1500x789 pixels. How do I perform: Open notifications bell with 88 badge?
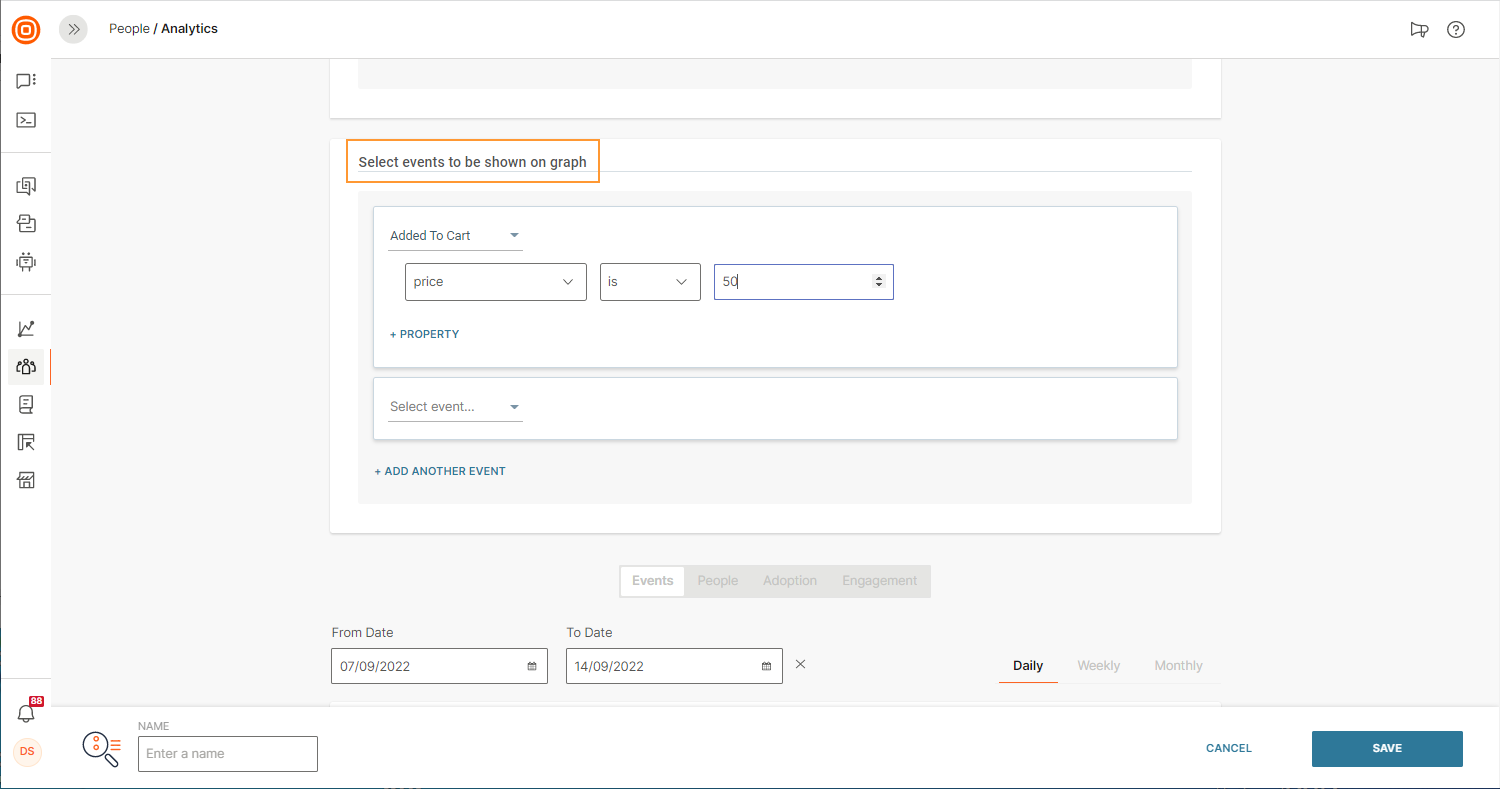coord(27,713)
